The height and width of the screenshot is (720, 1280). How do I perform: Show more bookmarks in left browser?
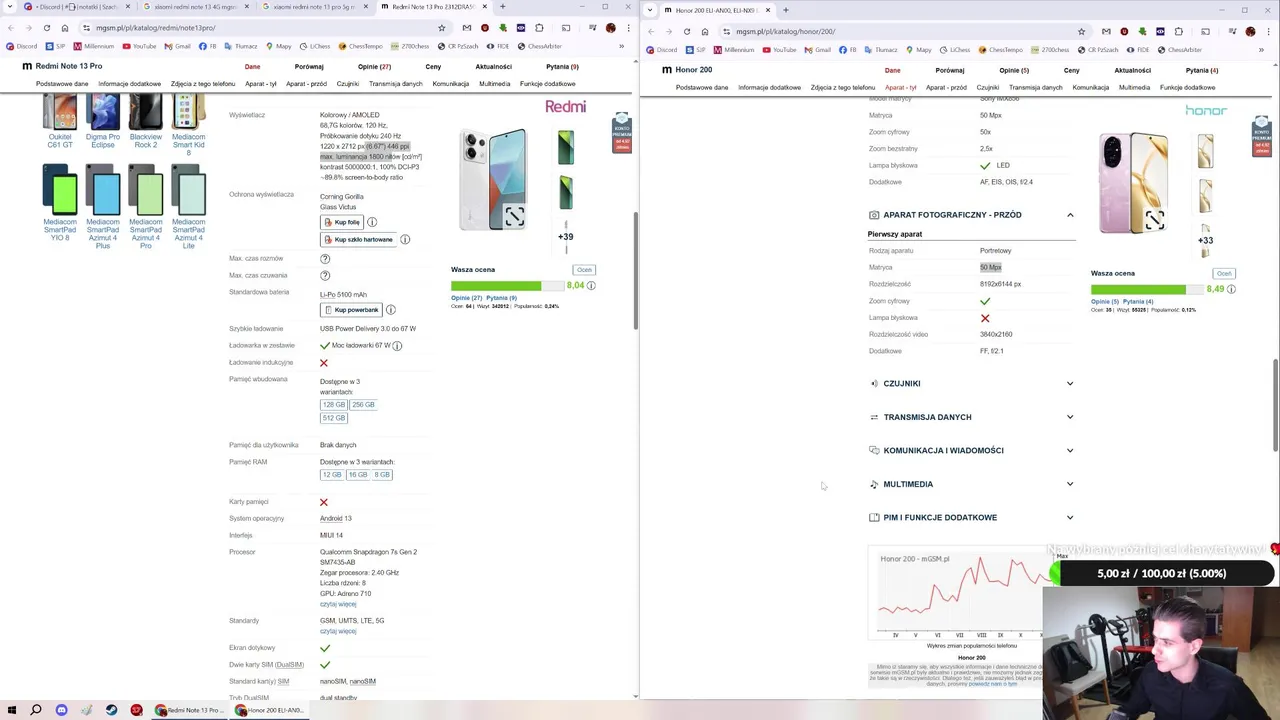[621, 46]
